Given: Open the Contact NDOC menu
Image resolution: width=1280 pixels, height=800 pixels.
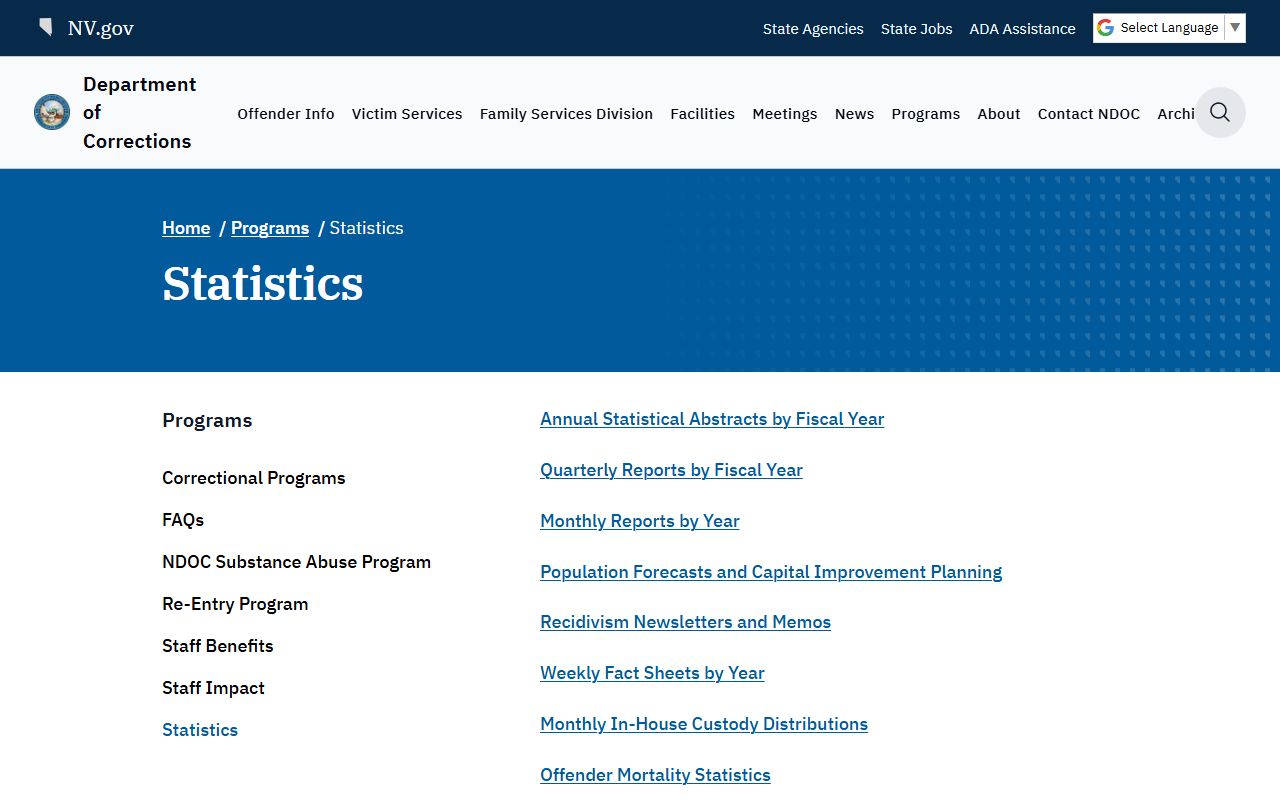Looking at the screenshot, I should (x=1089, y=114).
